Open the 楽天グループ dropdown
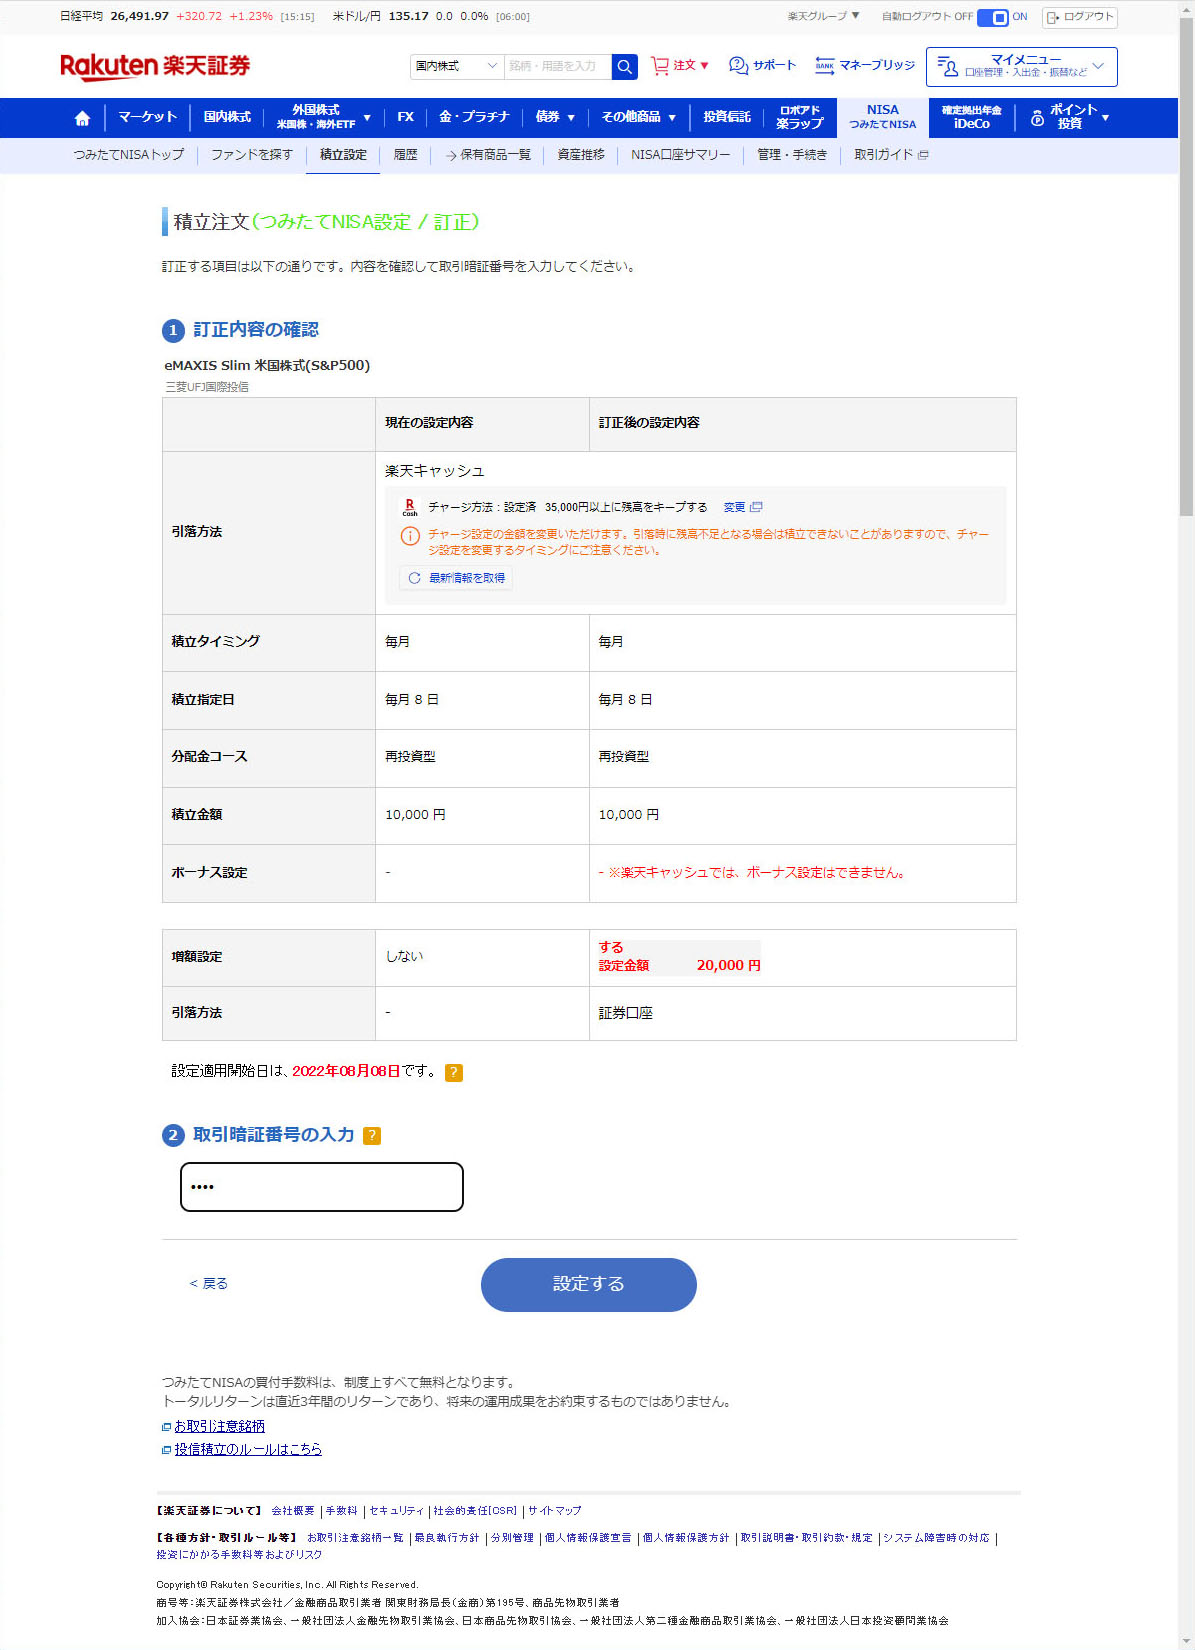 pyautogui.click(x=823, y=16)
